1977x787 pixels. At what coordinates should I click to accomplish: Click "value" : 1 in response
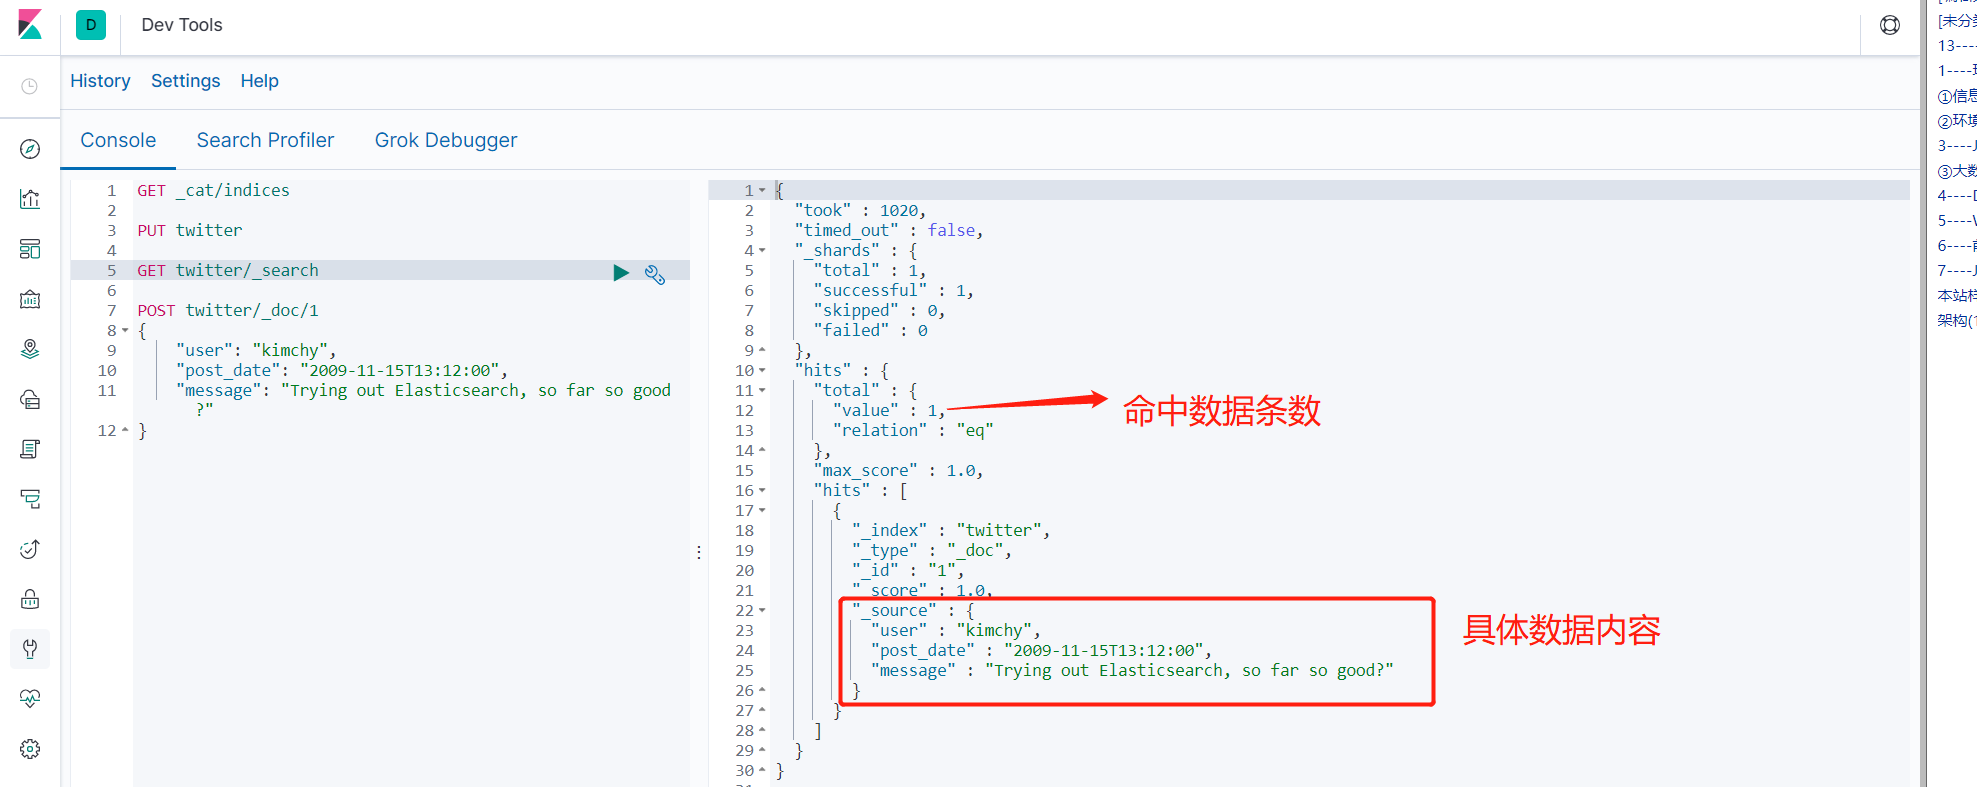point(889,410)
